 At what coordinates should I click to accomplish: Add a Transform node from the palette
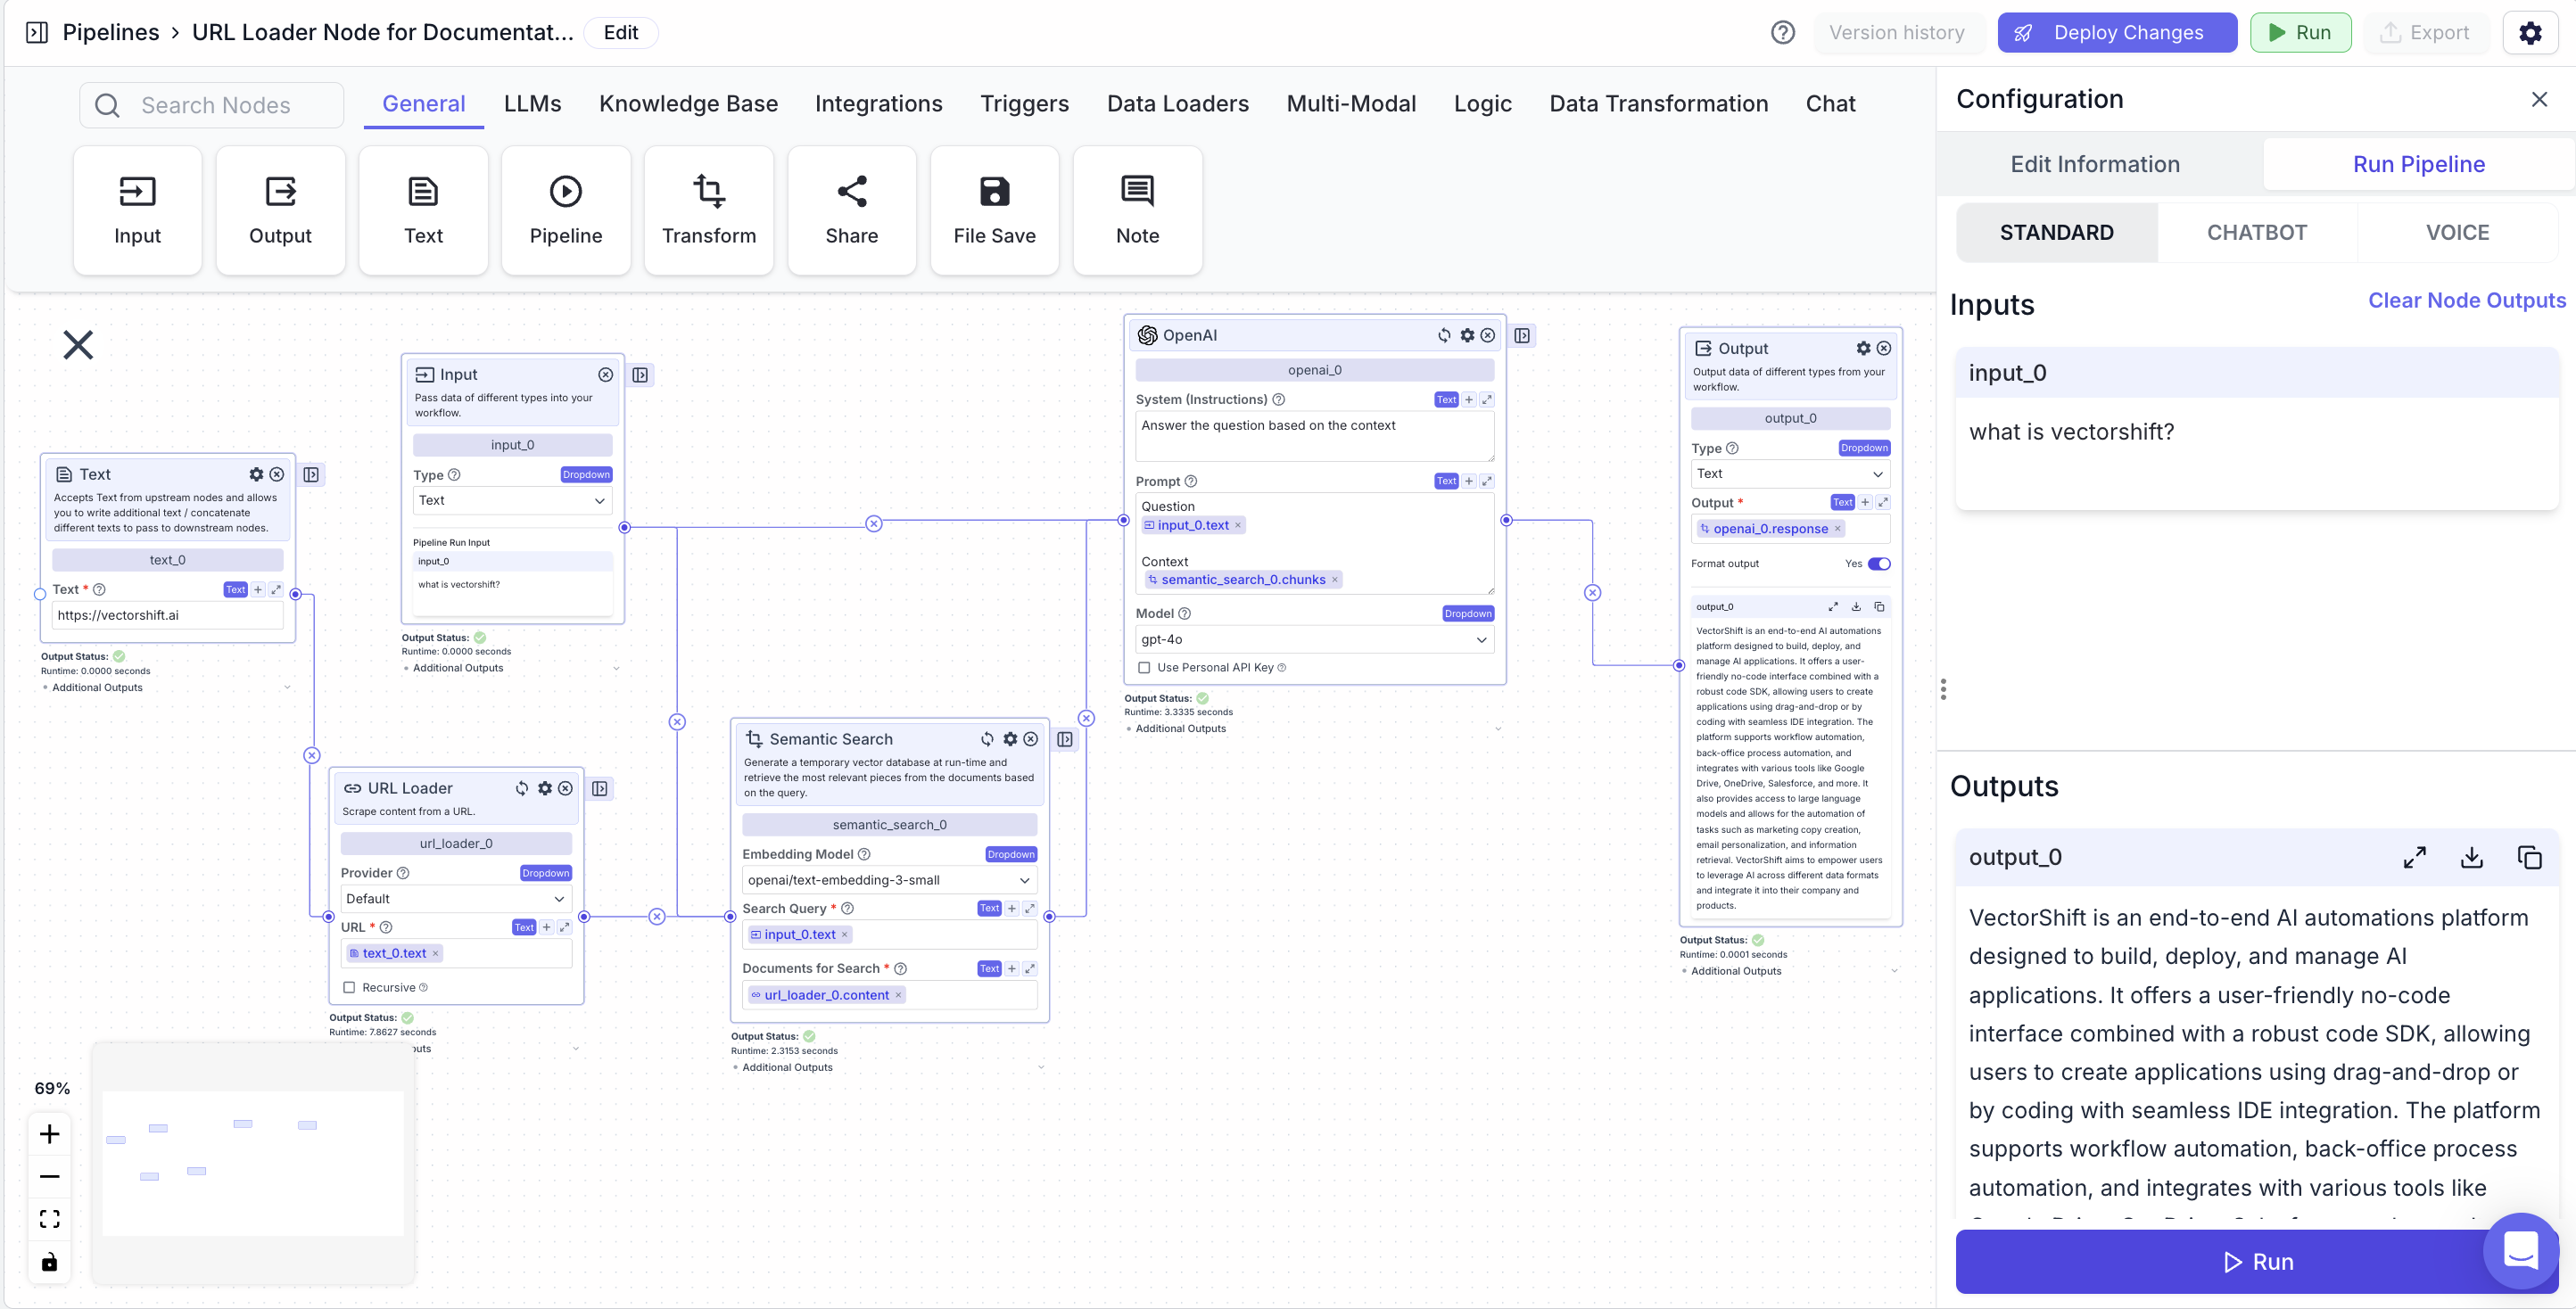pos(708,210)
